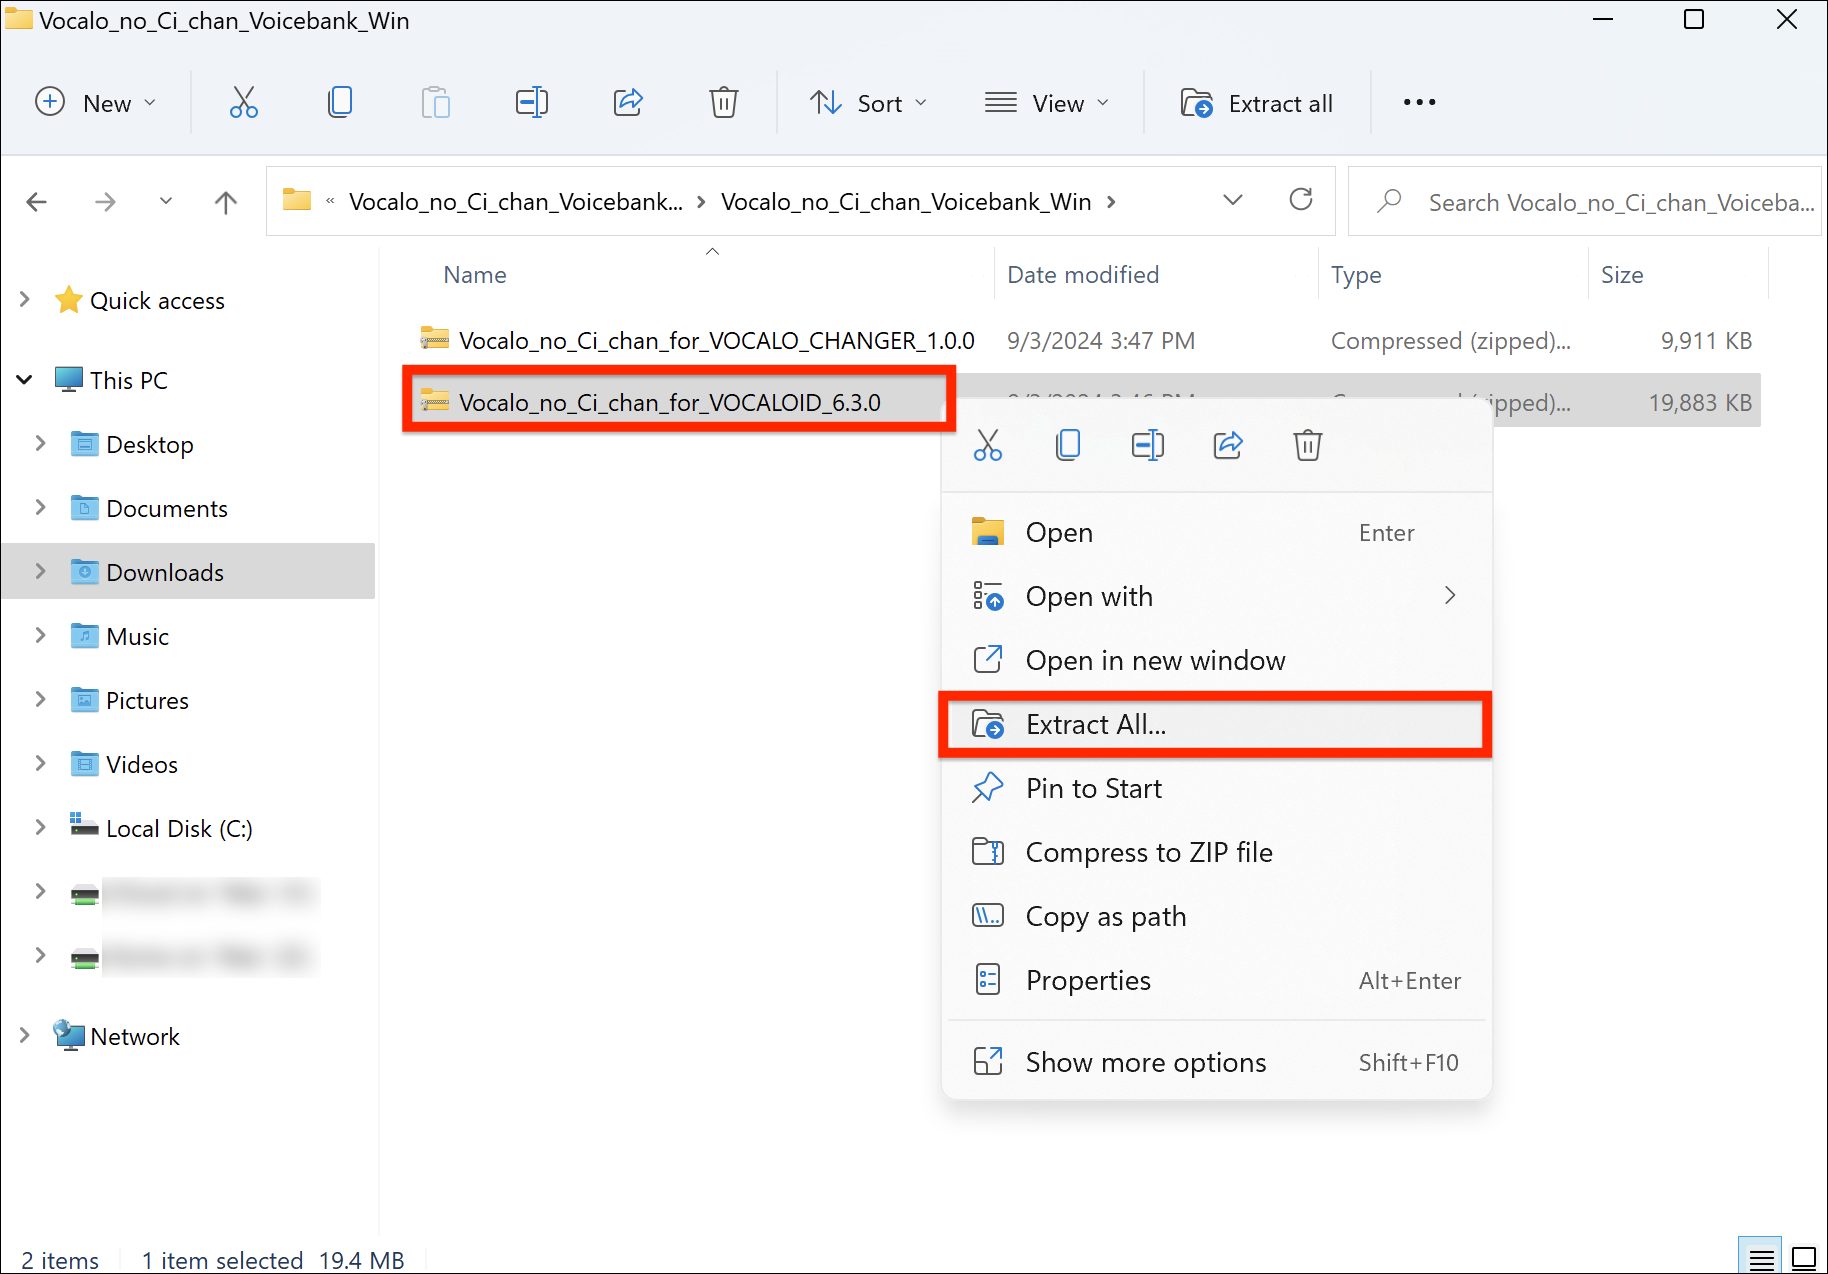
Task: Click the Rename icon in the top toolbar
Action: tap(531, 103)
